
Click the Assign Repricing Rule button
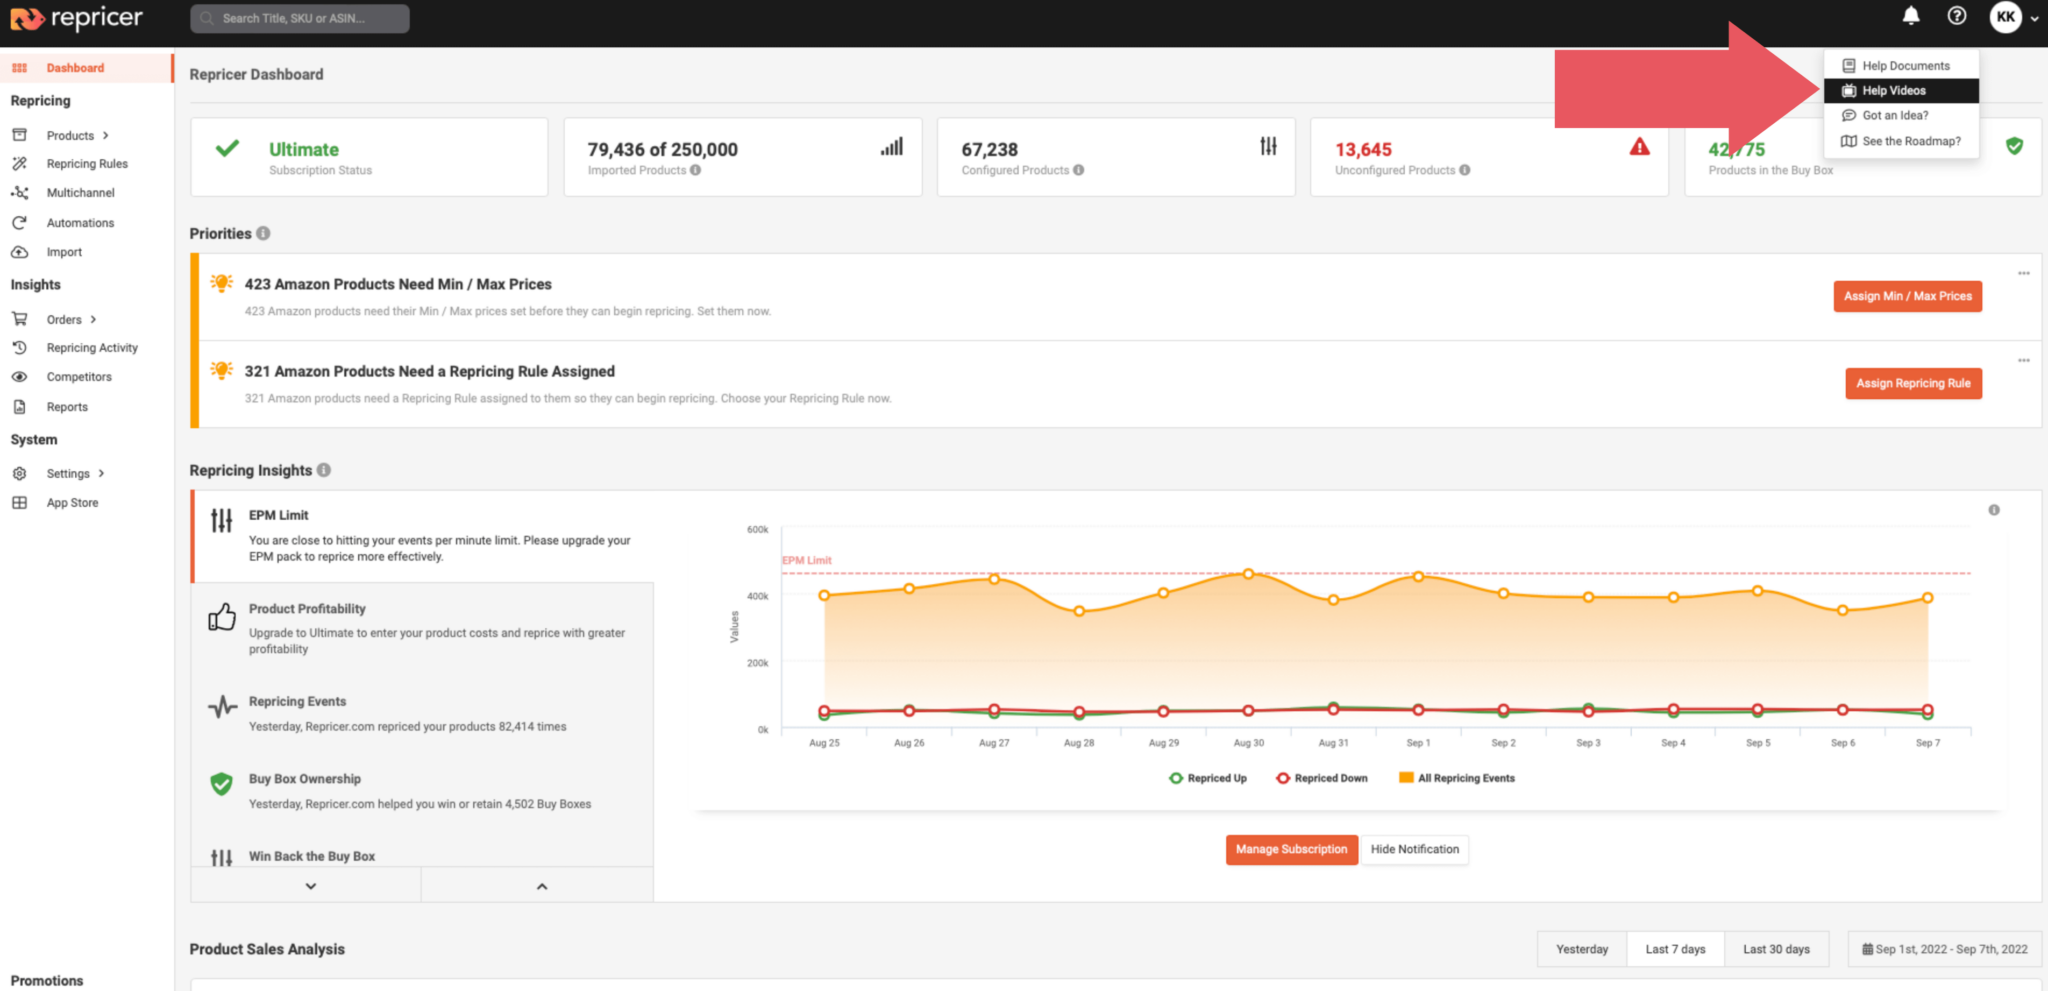(x=1914, y=383)
